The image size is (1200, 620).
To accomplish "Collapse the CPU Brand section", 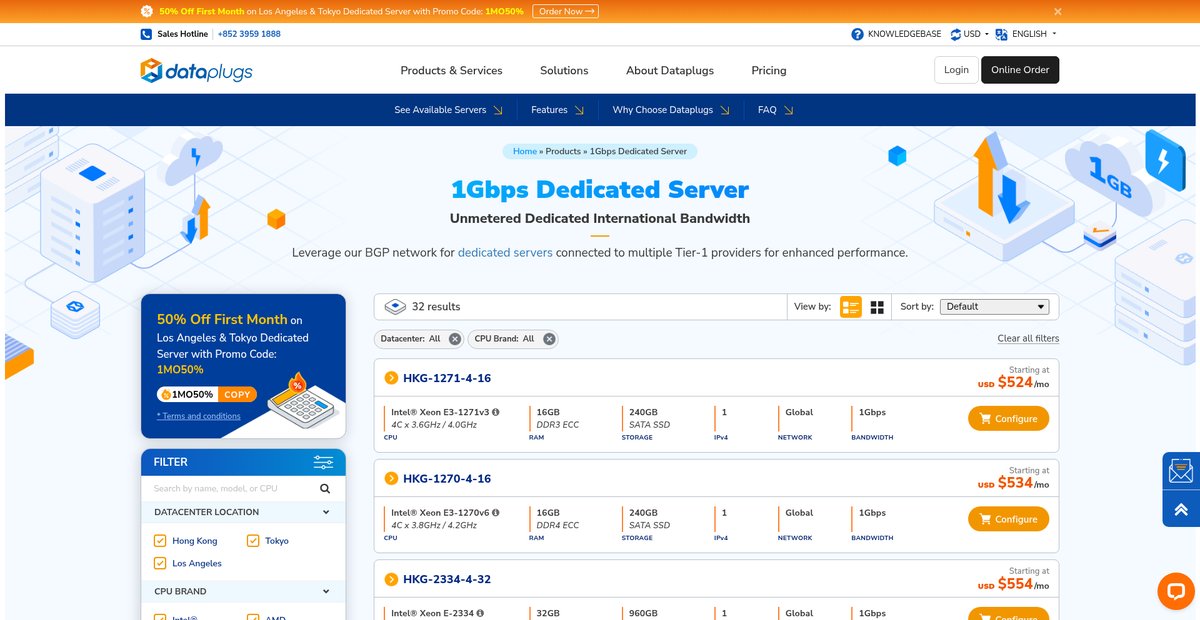I will click(243, 591).
